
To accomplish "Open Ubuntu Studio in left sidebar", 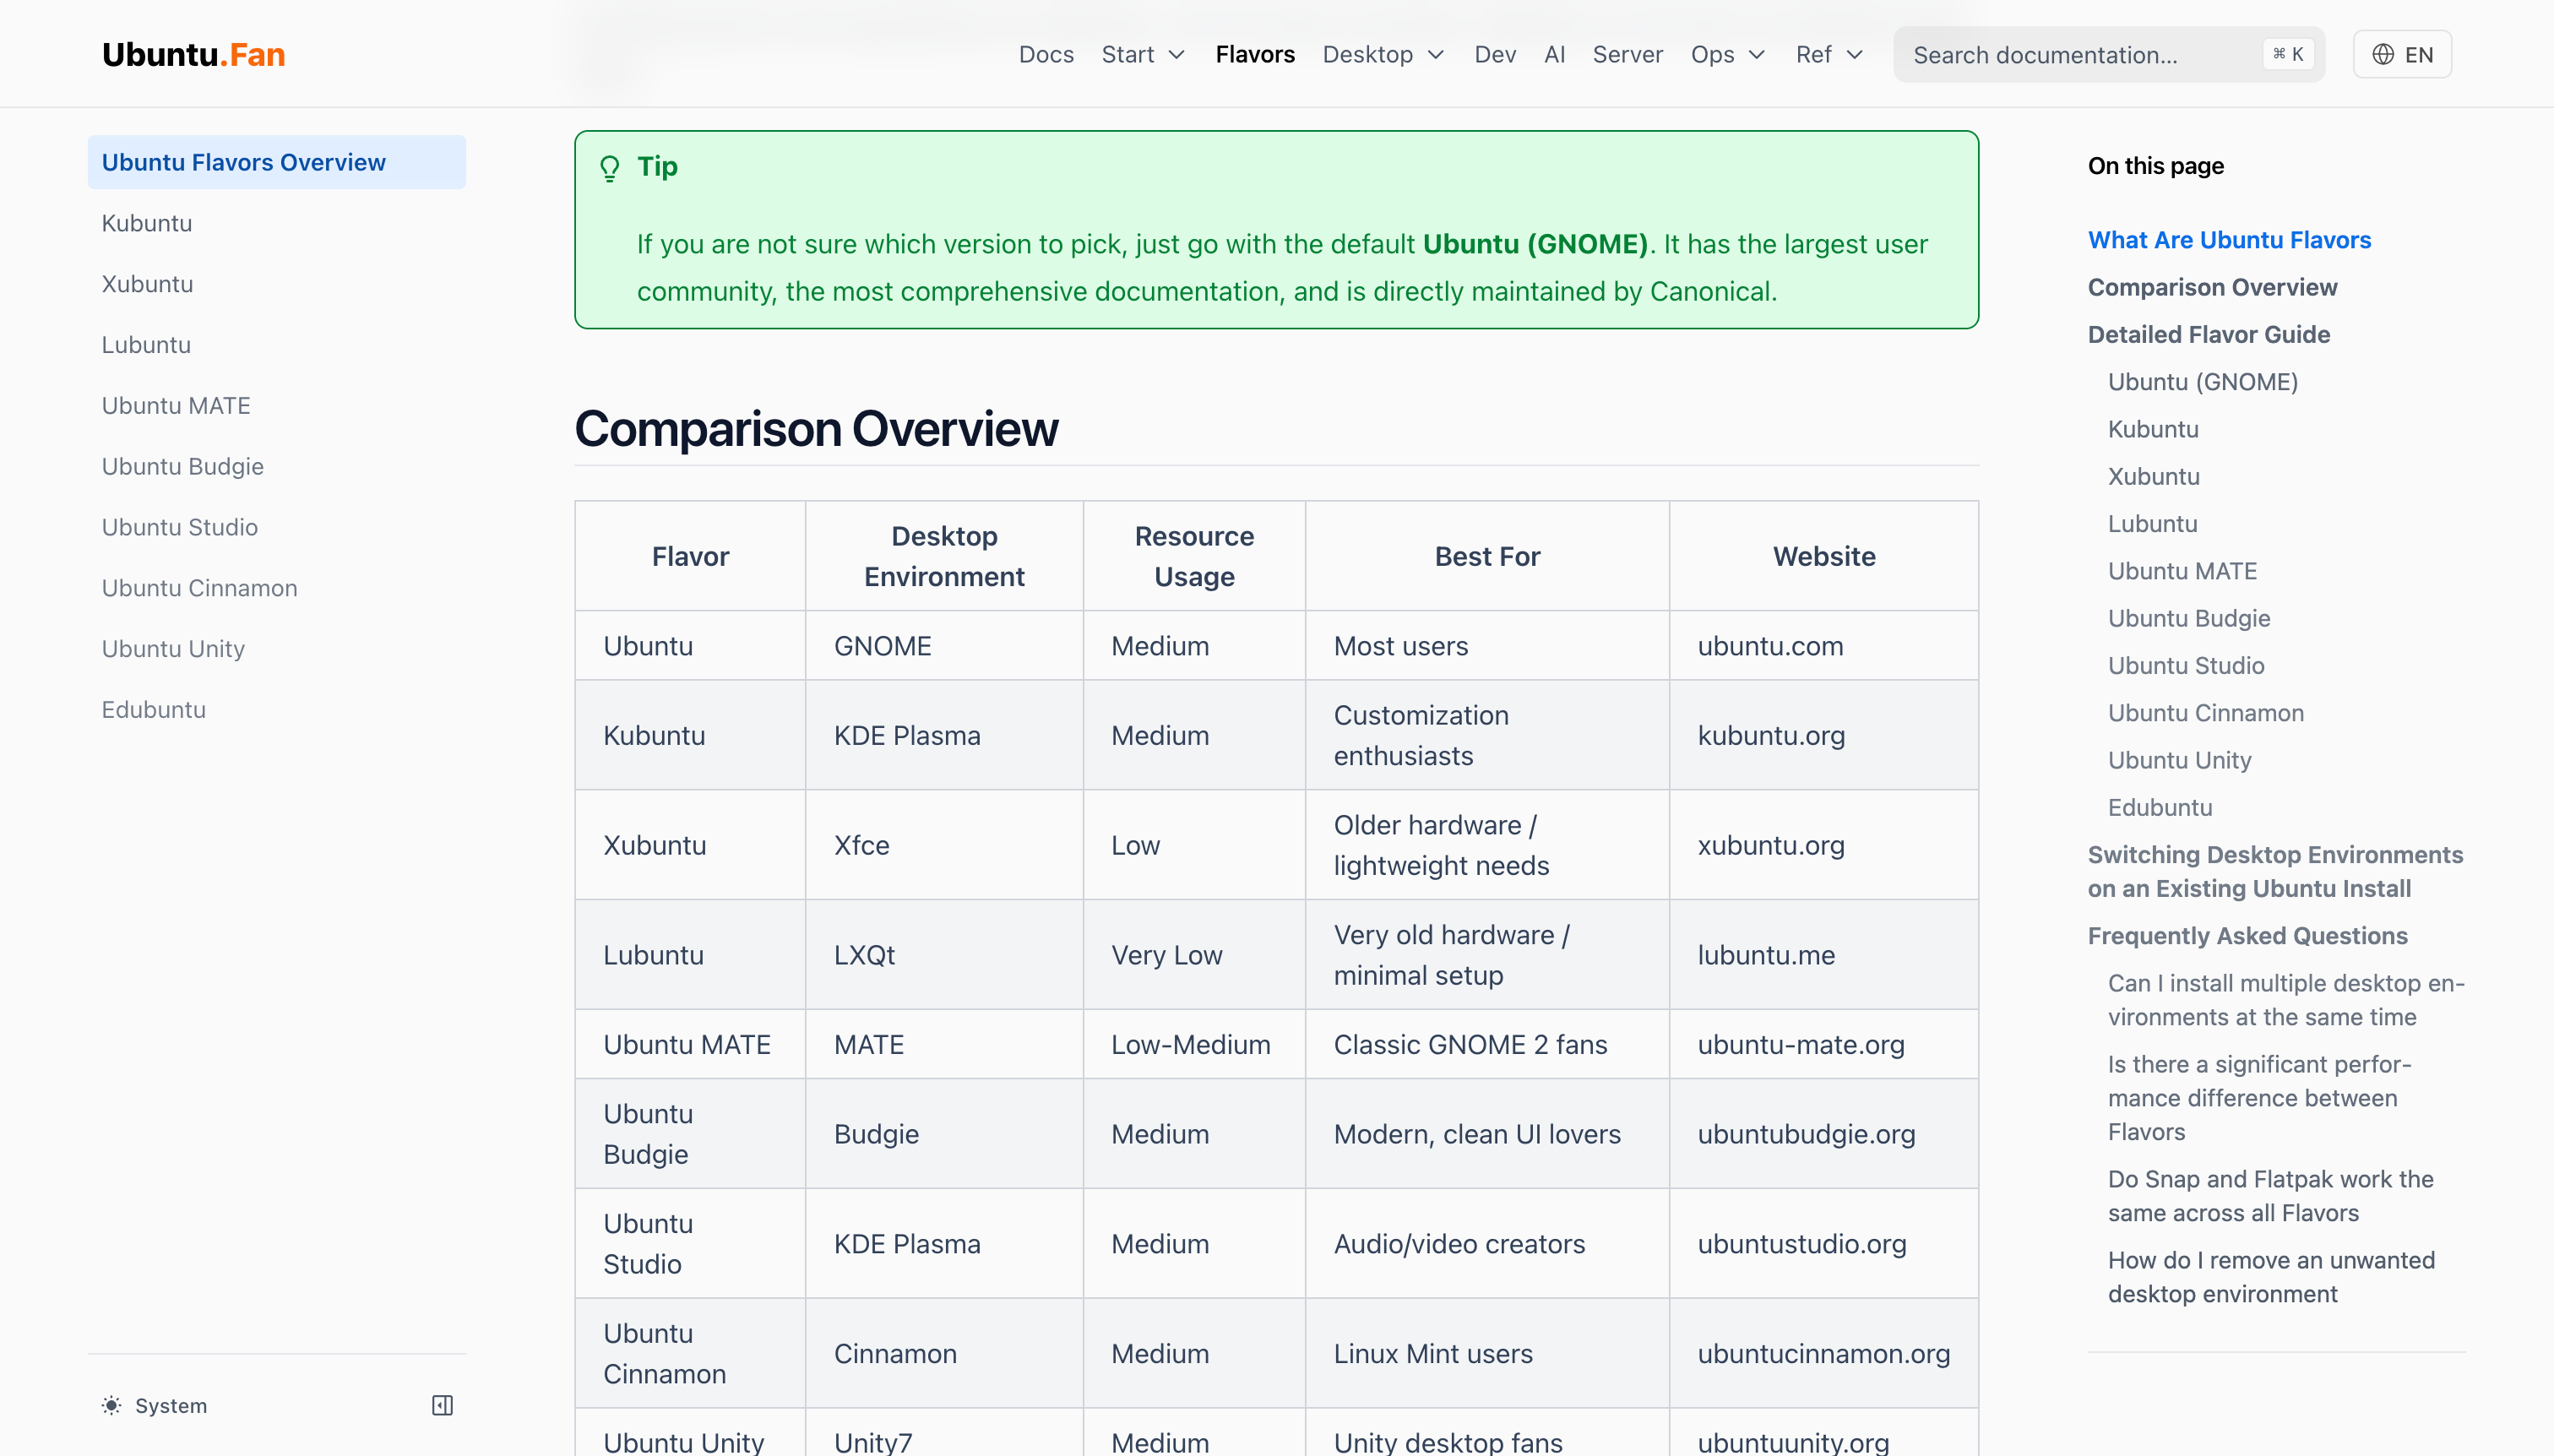I will click(277, 527).
